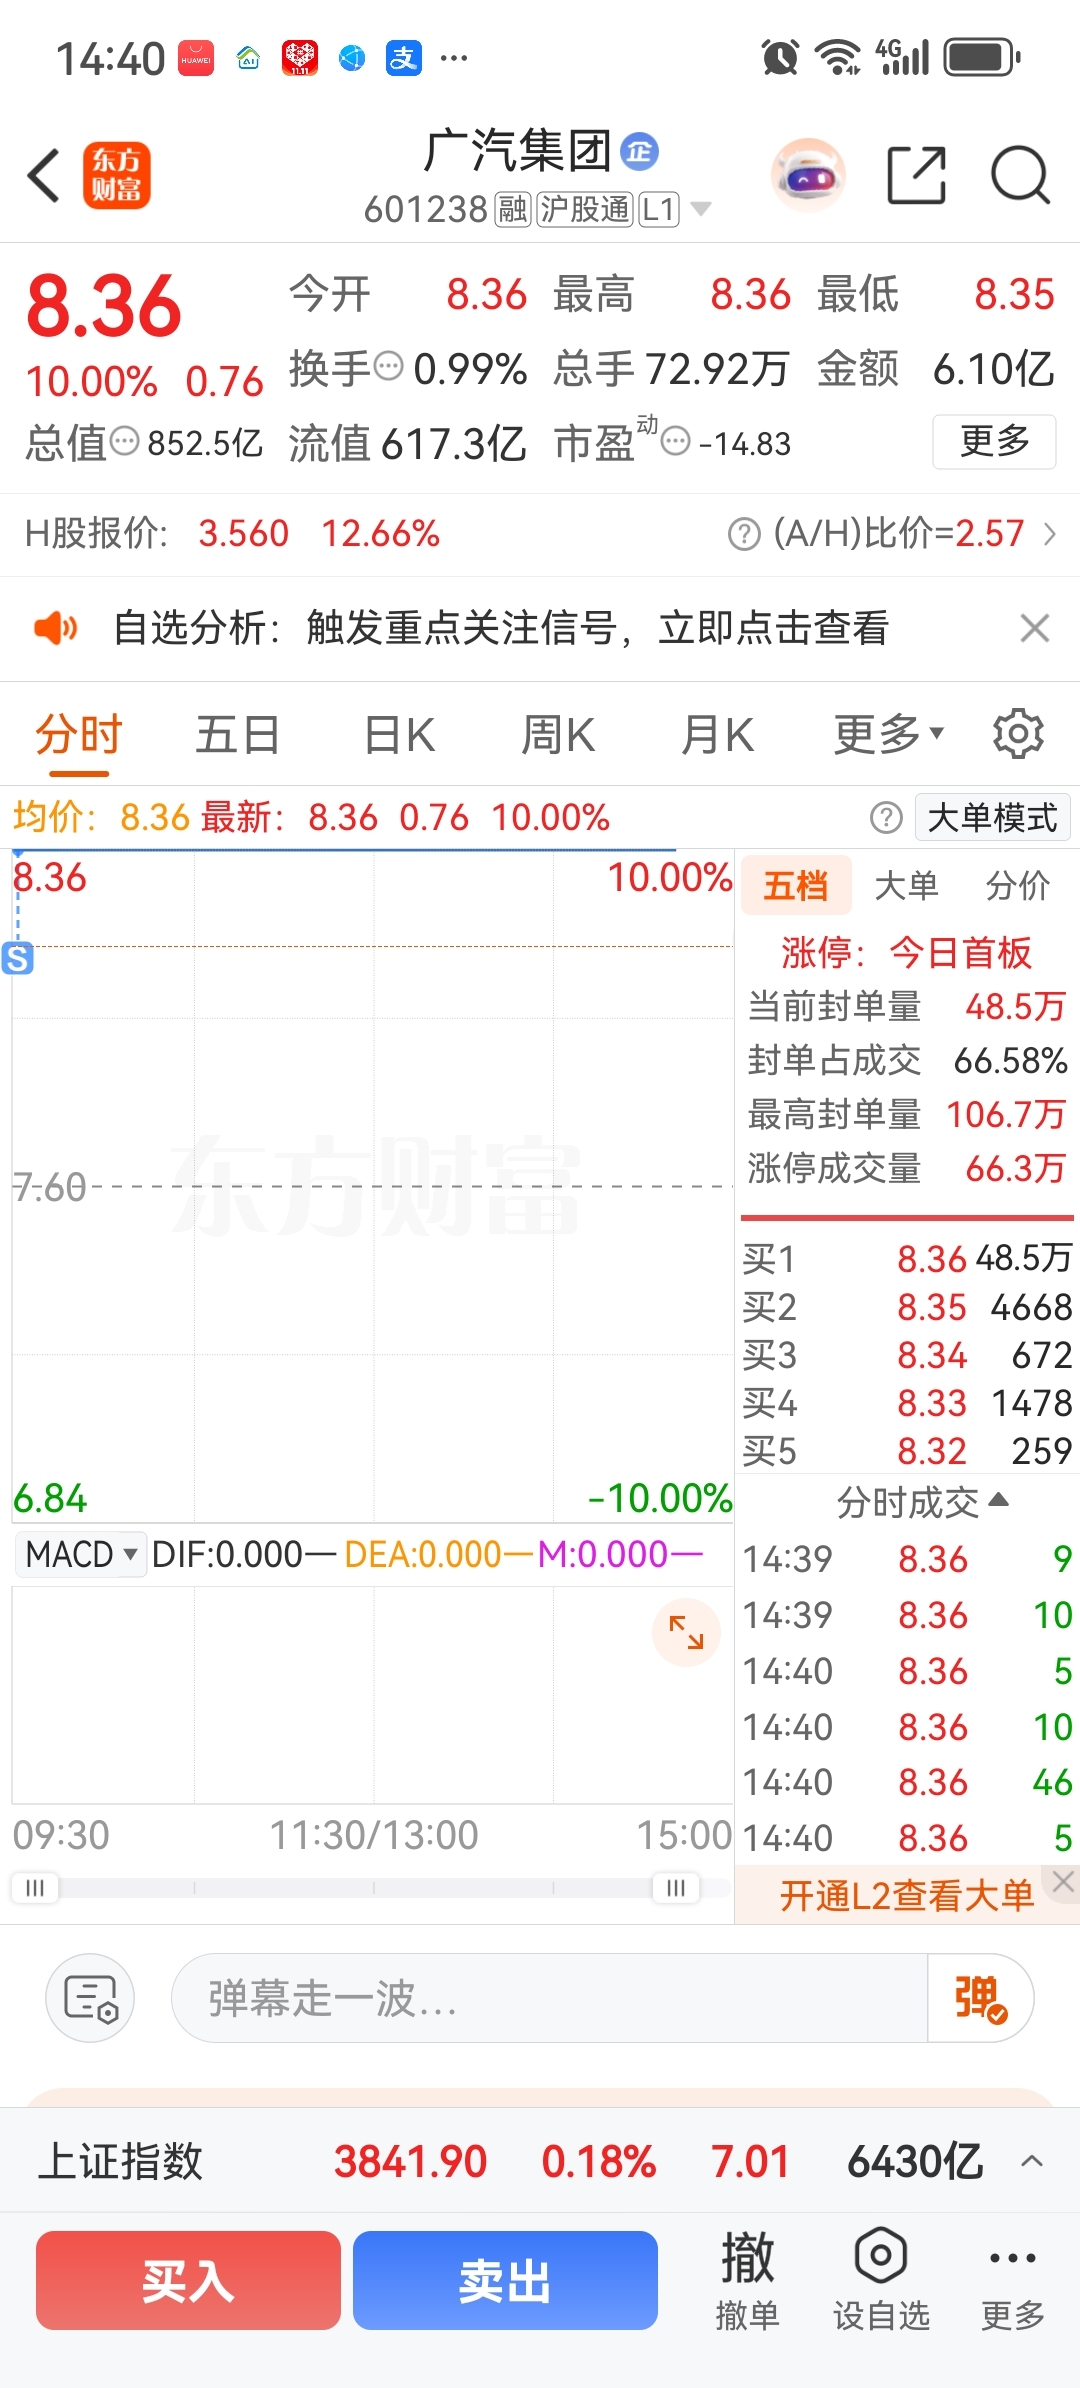Tap the Alipay icon in status bar

(404, 58)
